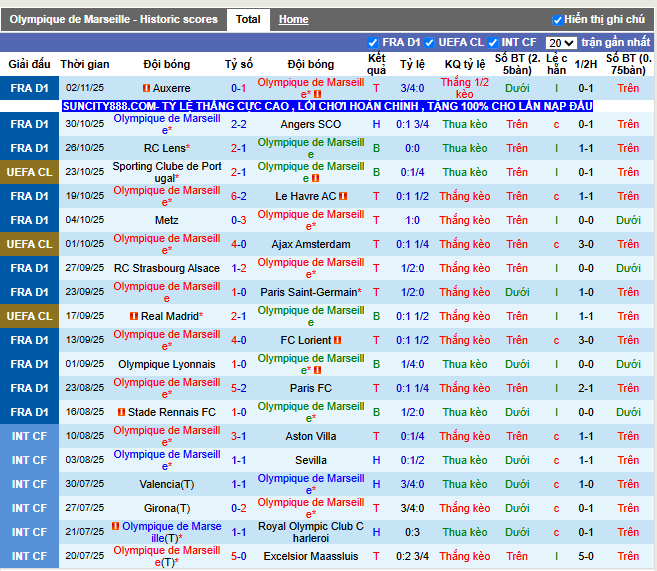Open Sevilla team link
Screen dimensions: 657x571
[x=310, y=460]
